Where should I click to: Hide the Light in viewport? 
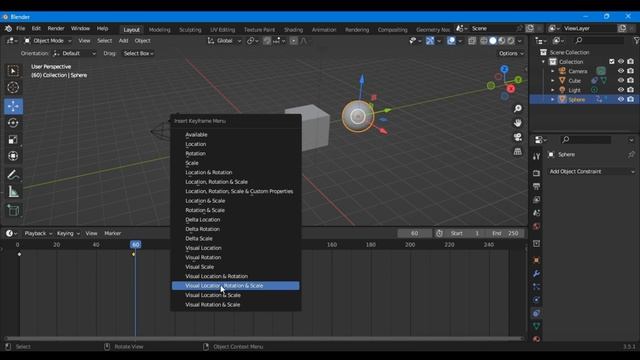(x=621, y=90)
